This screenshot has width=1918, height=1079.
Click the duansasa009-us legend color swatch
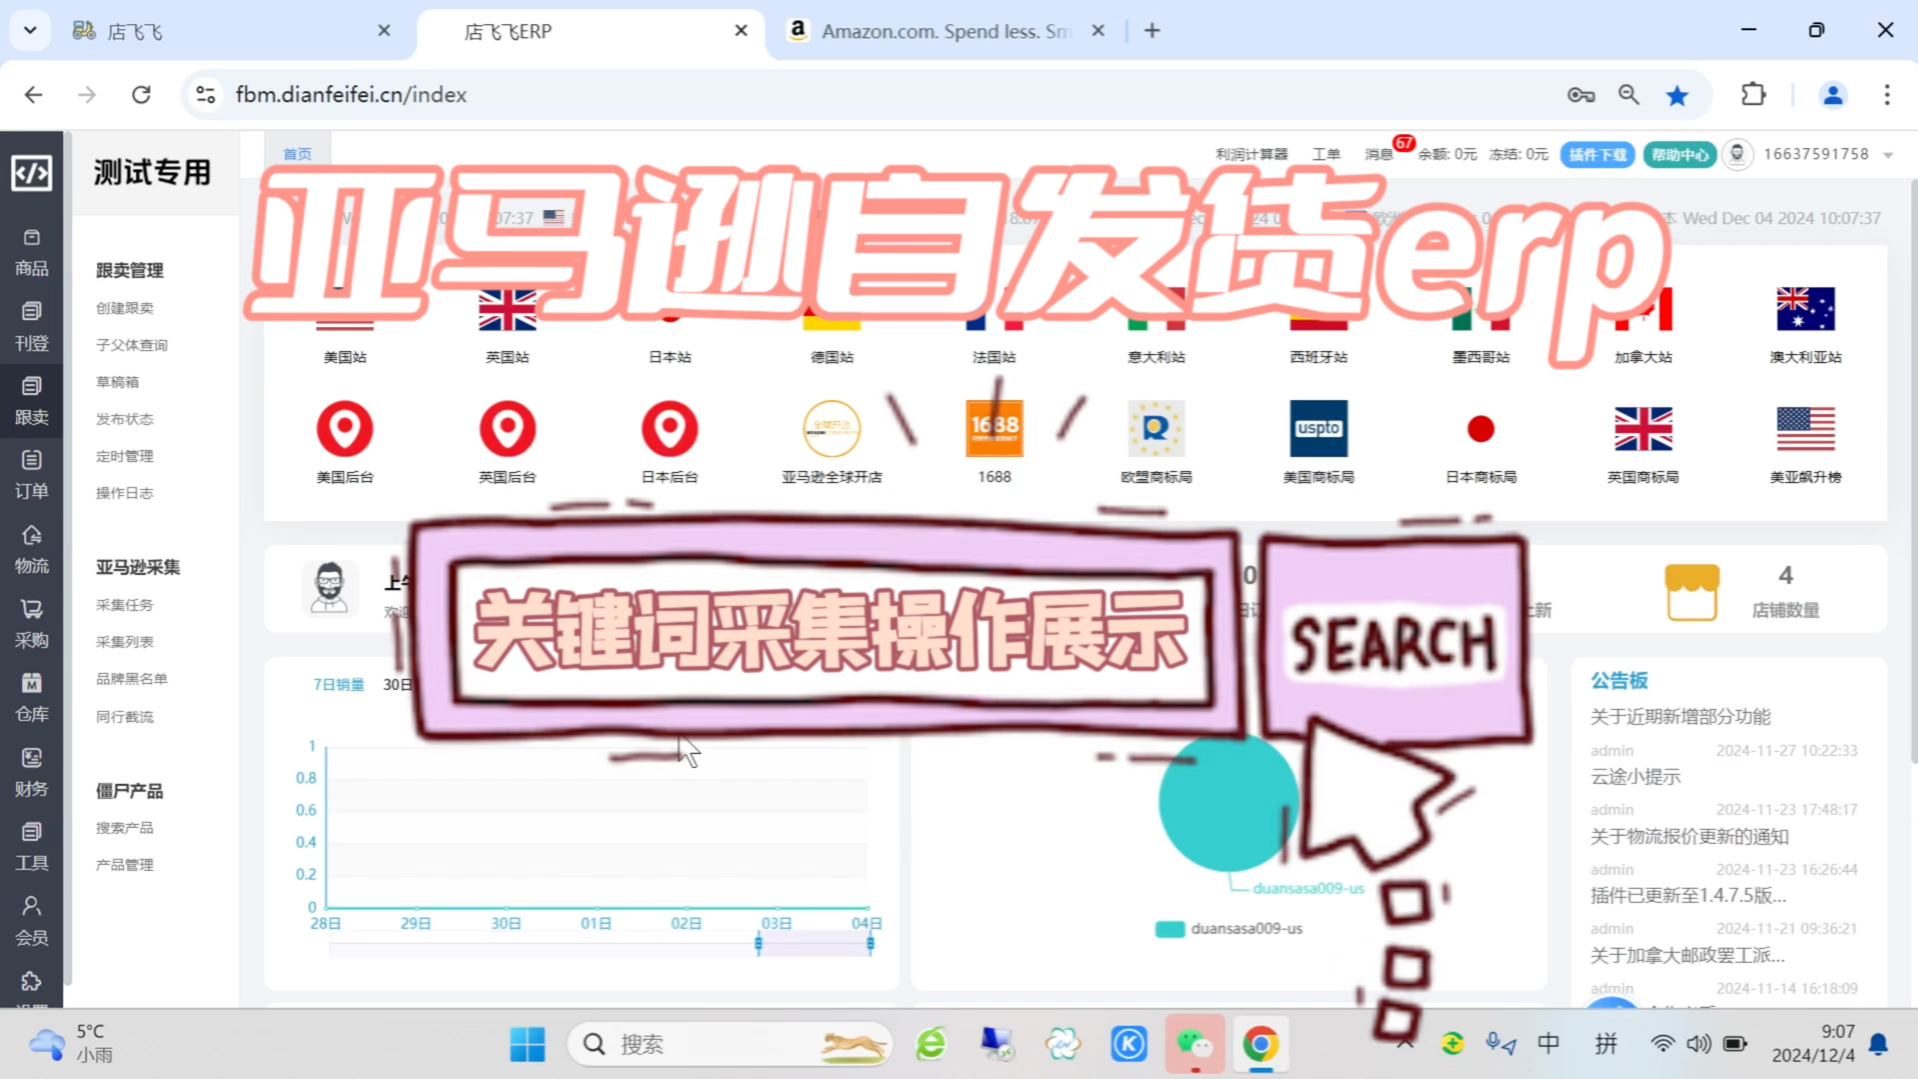tap(1169, 929)
